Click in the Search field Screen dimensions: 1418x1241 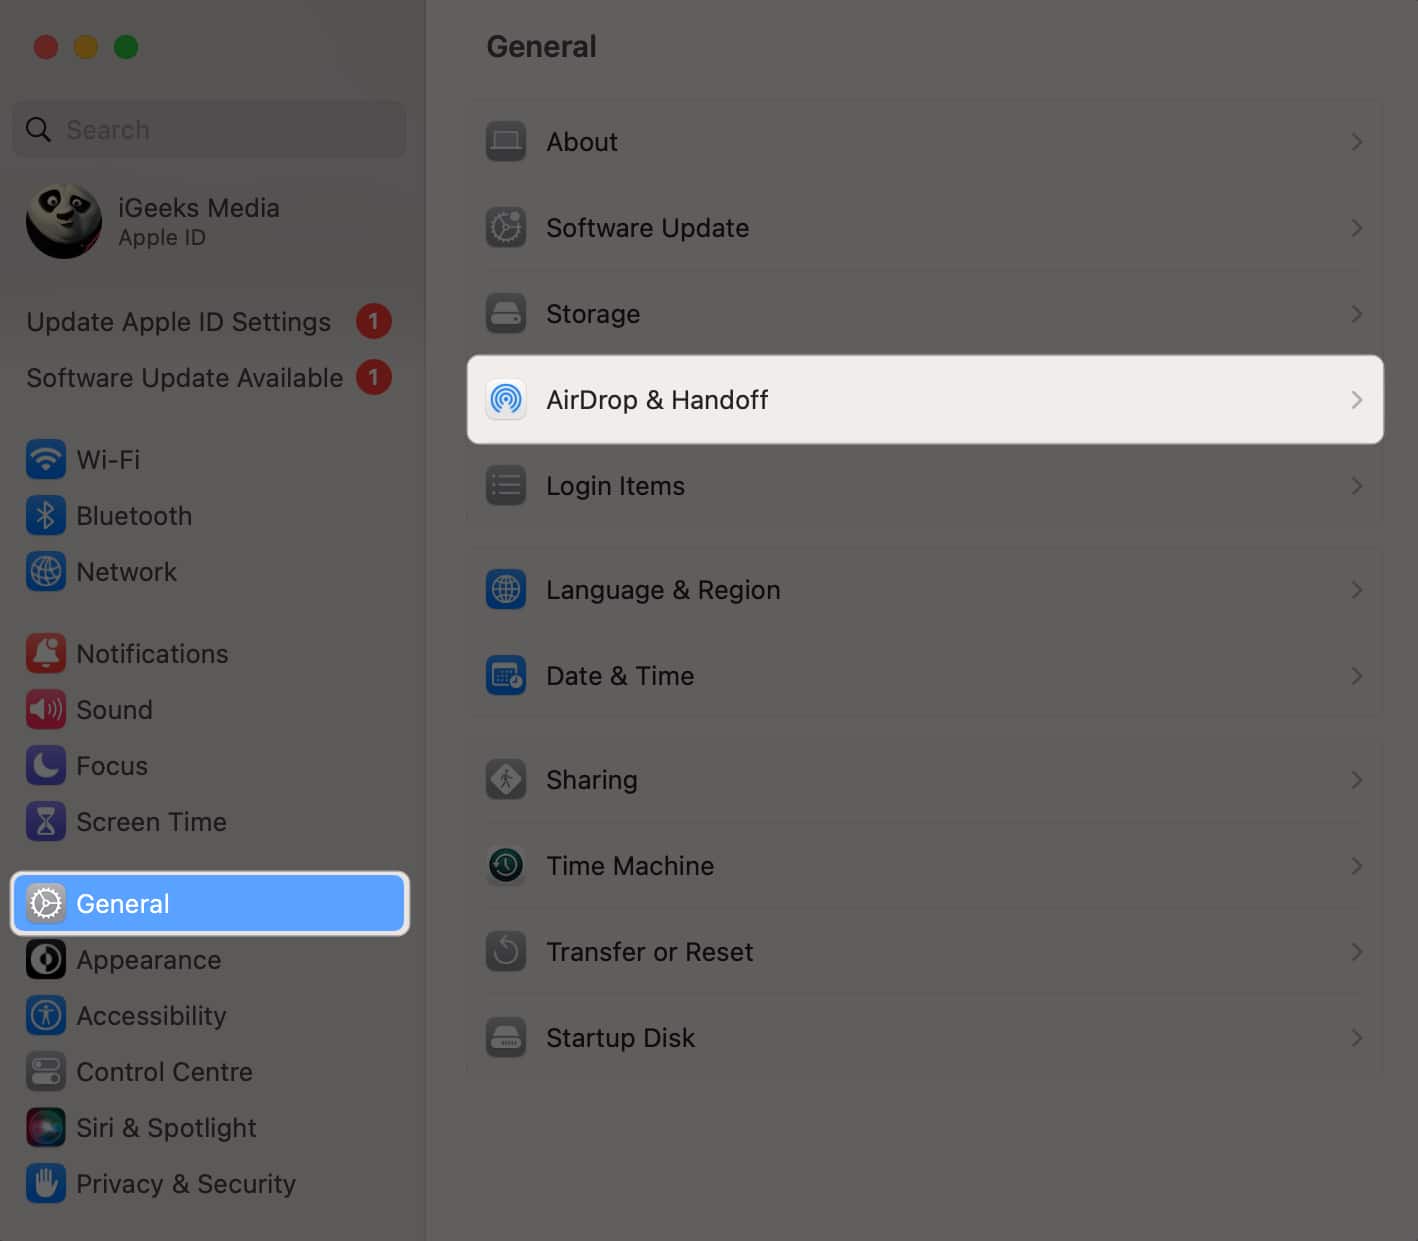(209, 130)
